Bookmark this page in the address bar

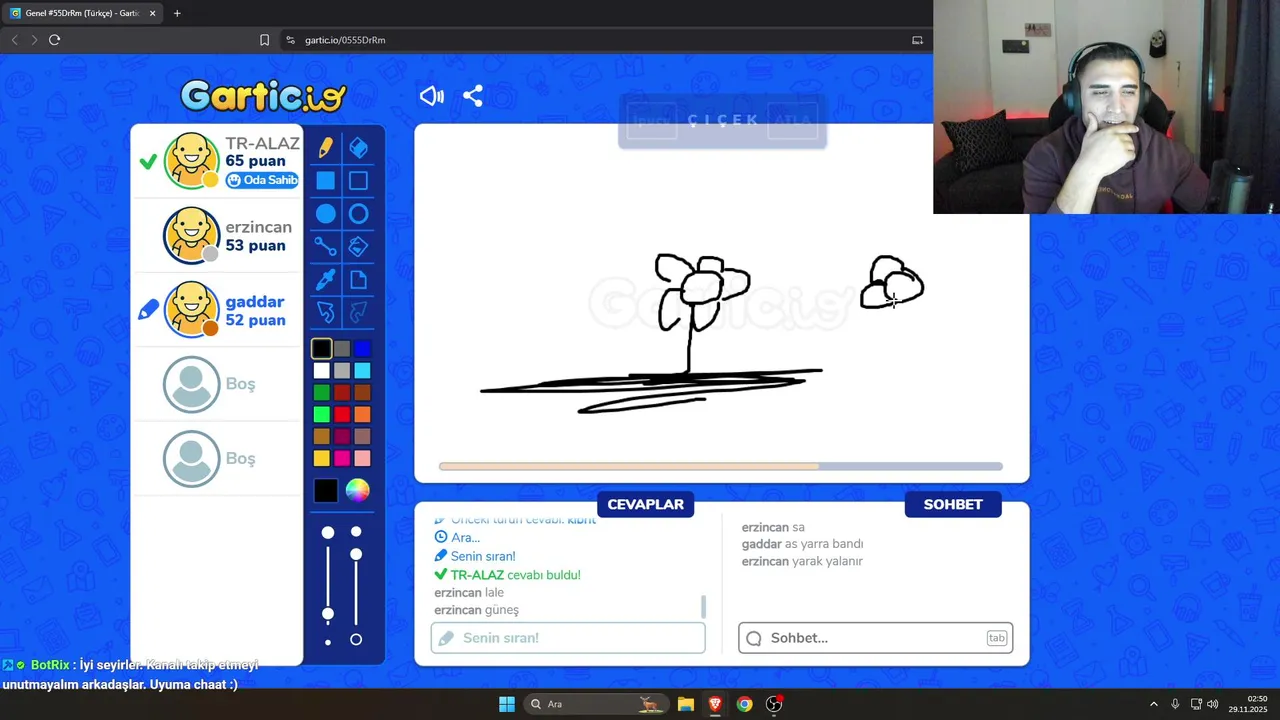(264, 40)
